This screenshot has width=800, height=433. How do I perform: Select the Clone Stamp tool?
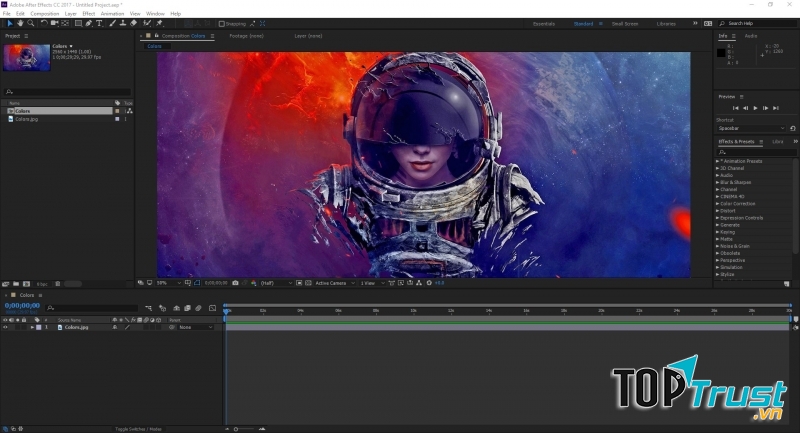pyautogui.click(x=123, y=23)
